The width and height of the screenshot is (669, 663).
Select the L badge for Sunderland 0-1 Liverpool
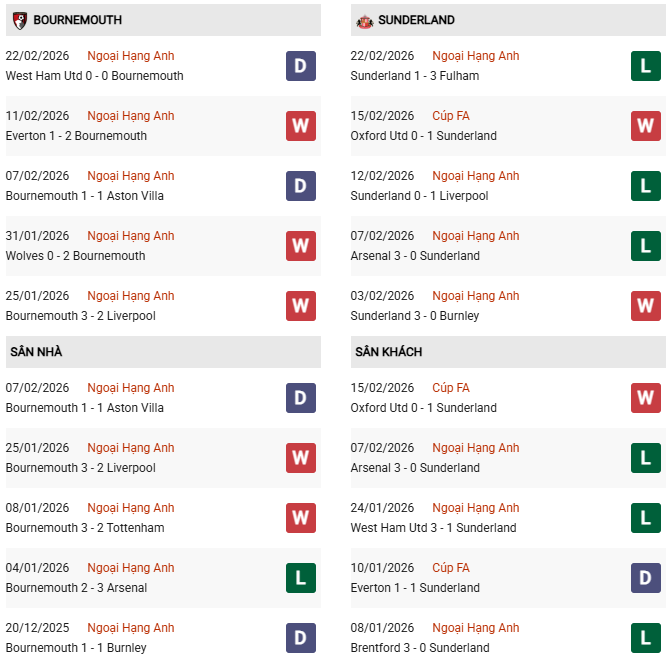point(646,186)
